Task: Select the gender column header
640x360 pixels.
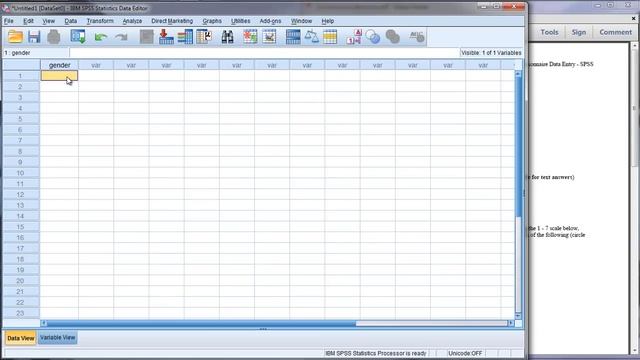Action: [x=60, y=65]
